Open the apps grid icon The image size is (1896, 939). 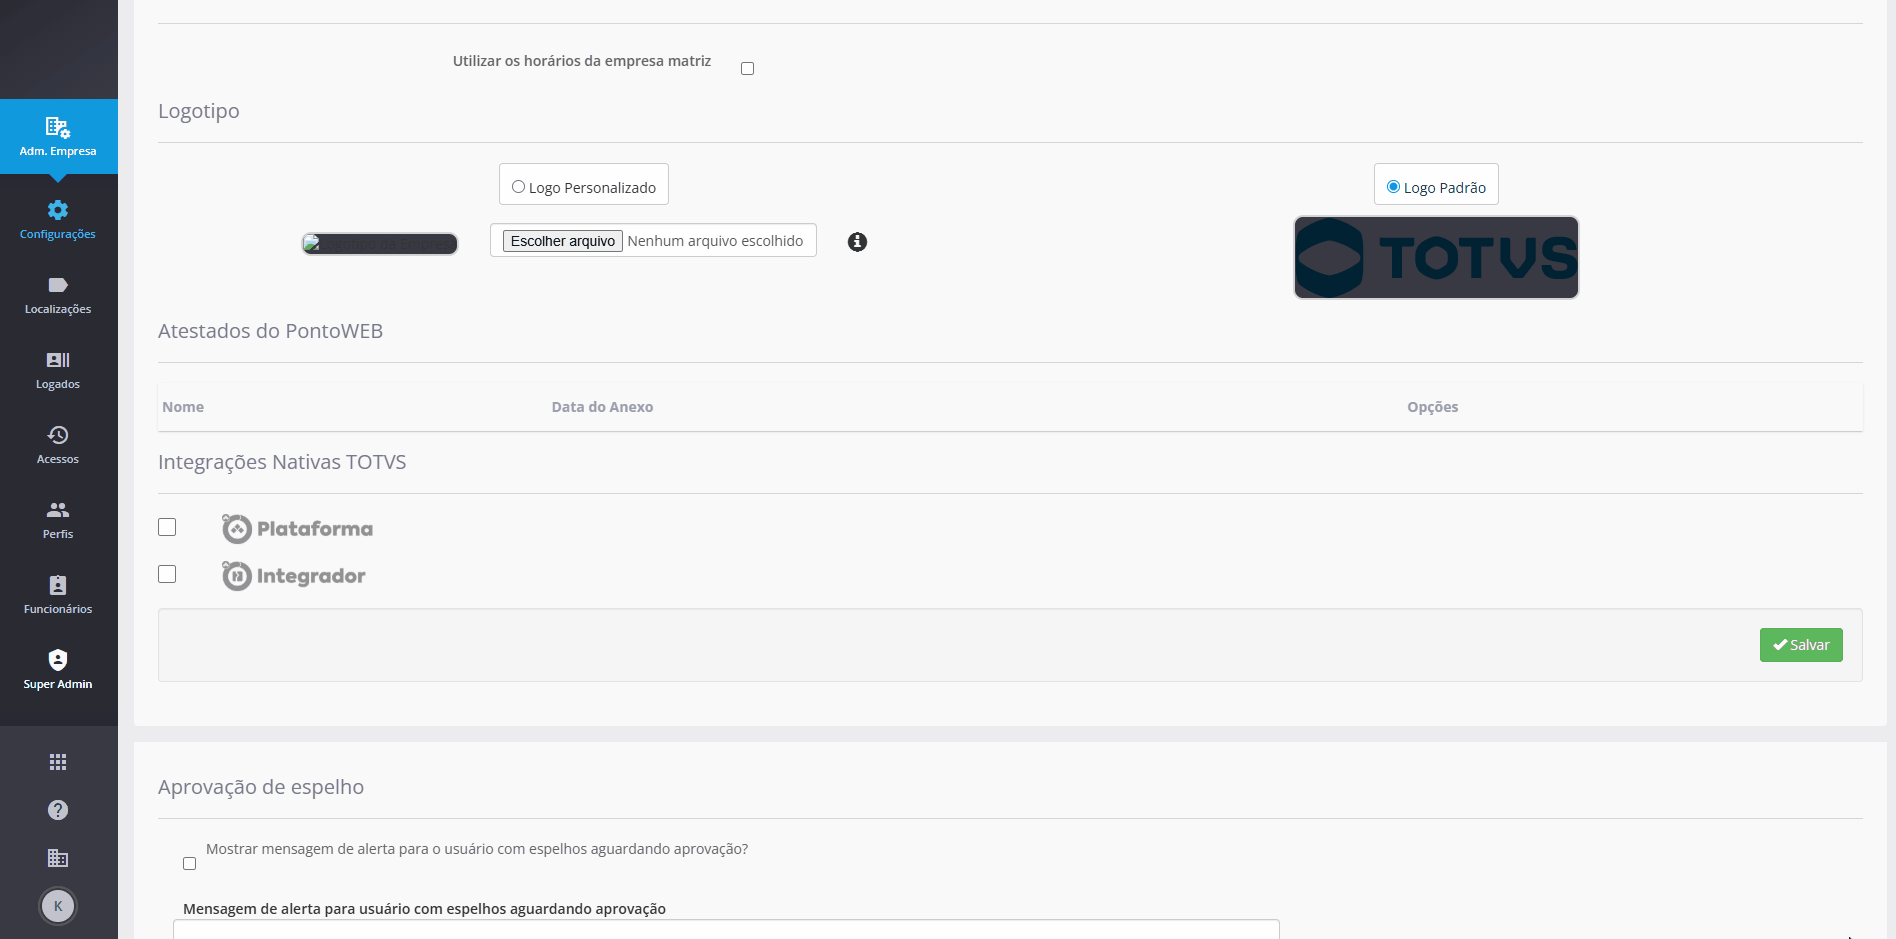(58, 762)
